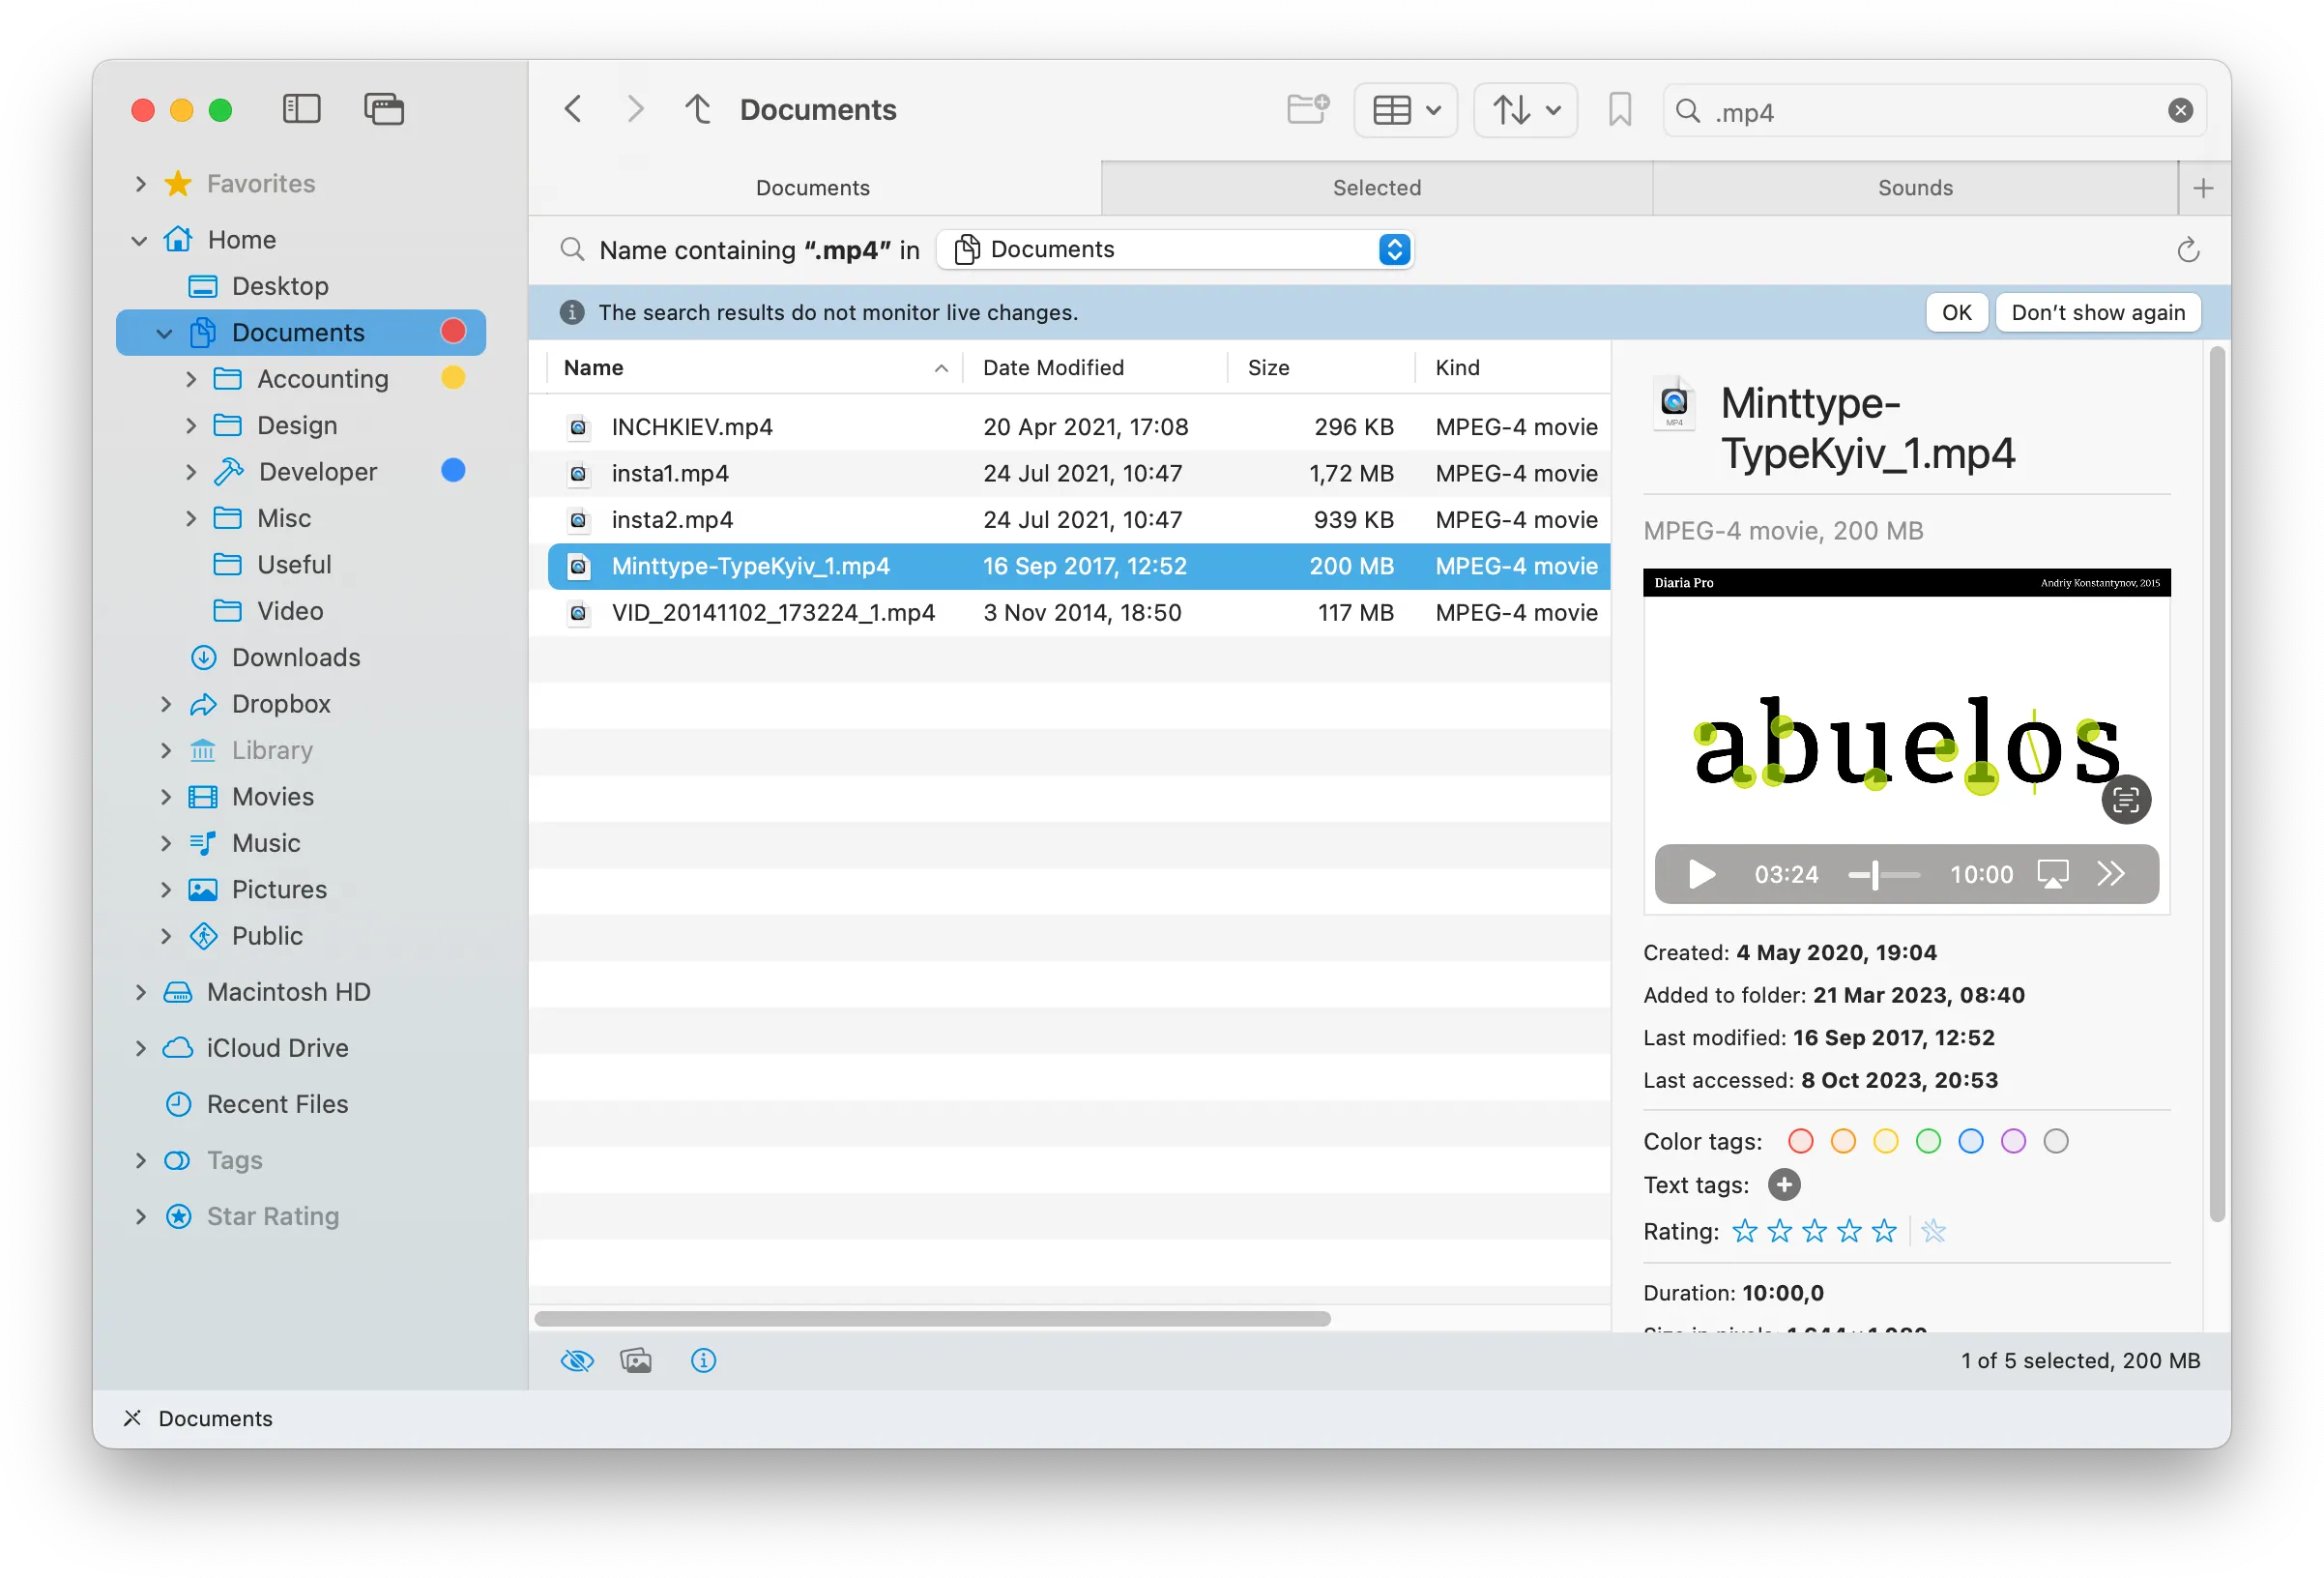Toggle the preview image icon in status bar
This screenshot has width=2324, height=1578.
(636, 1360)
